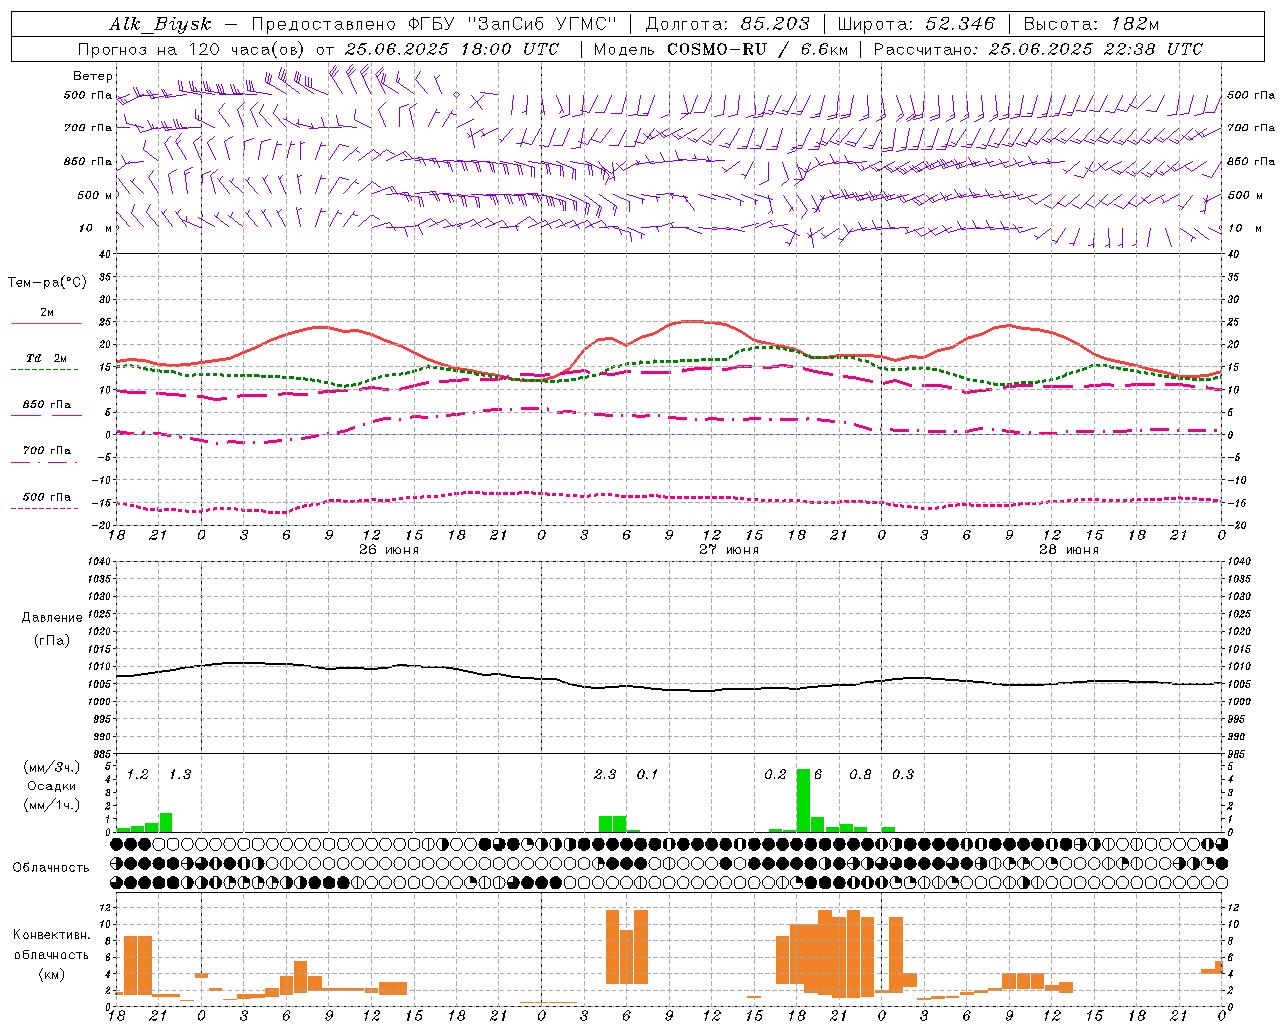The image size is (1280, 1024).
Task: Click right wind-axis label '500 гПа'
Action: [1251, 95]
